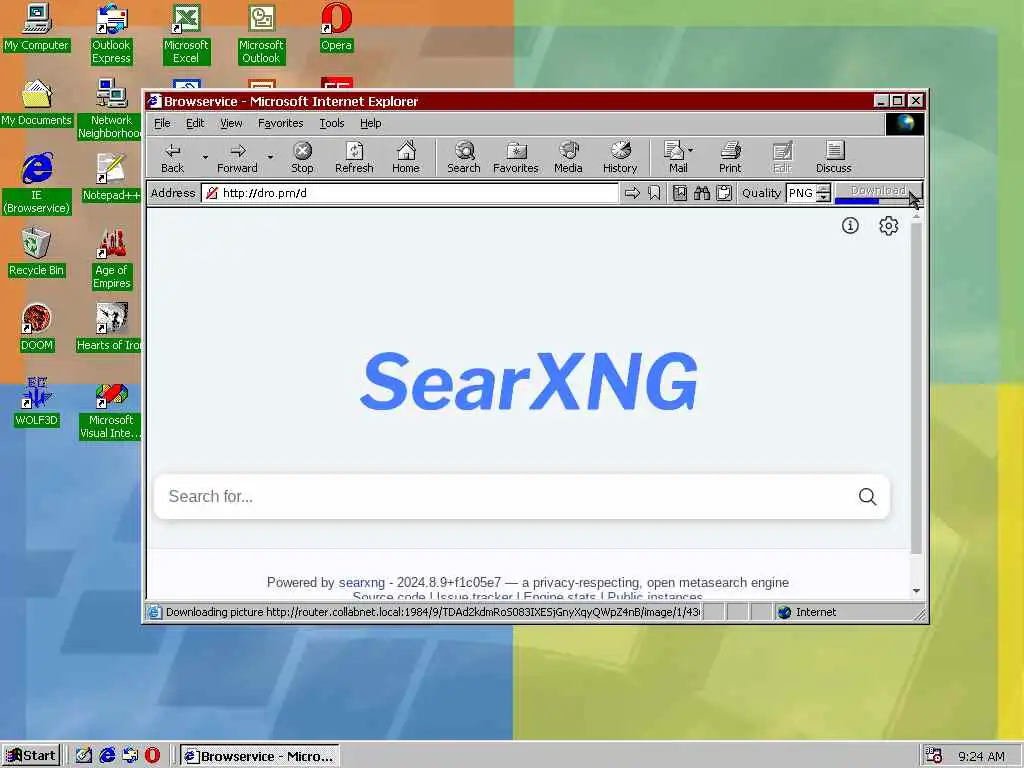Show the History toolbar button
The image size is (1024, 768).
point(620,158)
